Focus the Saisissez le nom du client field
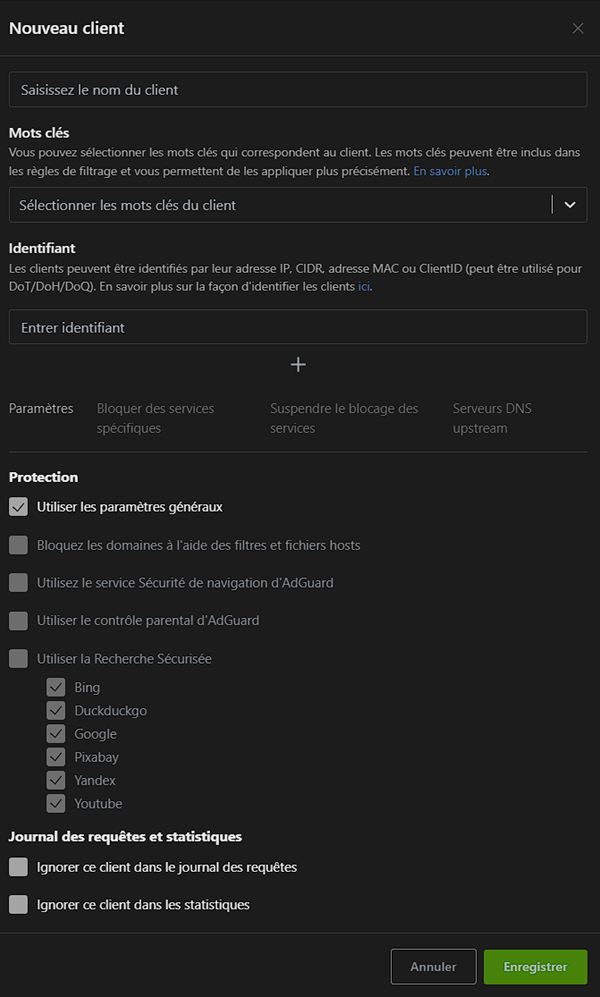This screenshot has height=997, width=600. [x=298, y=89]
